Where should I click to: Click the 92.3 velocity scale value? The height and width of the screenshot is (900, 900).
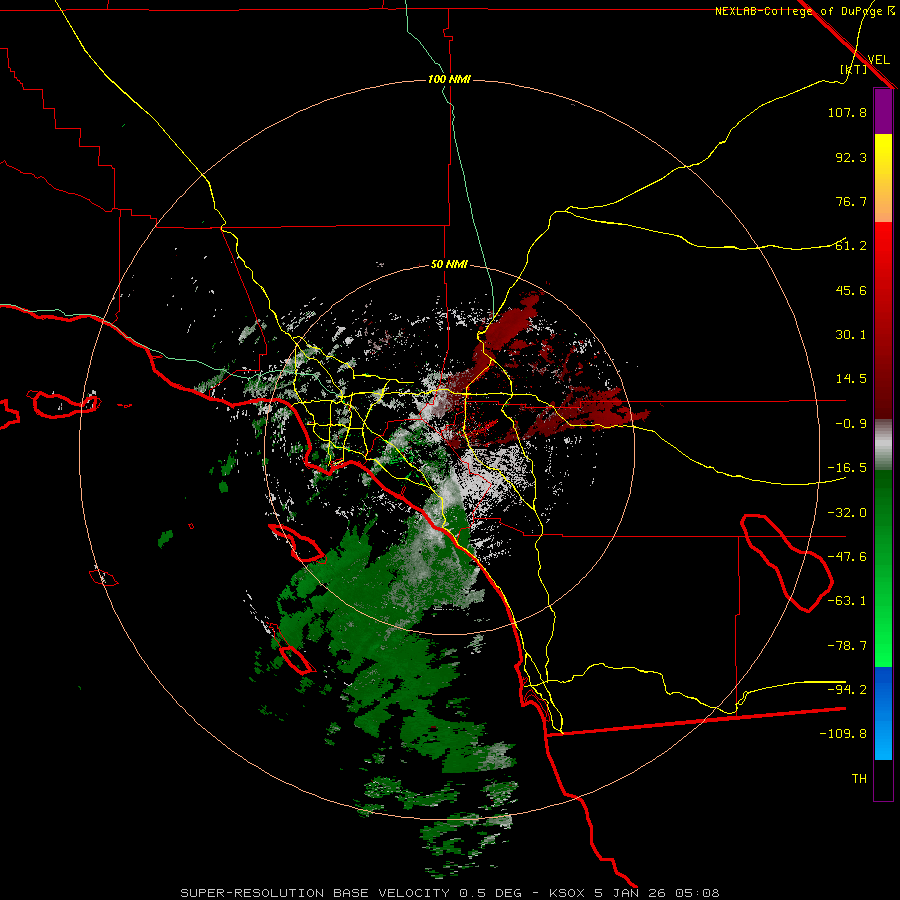tap(851, 157)
